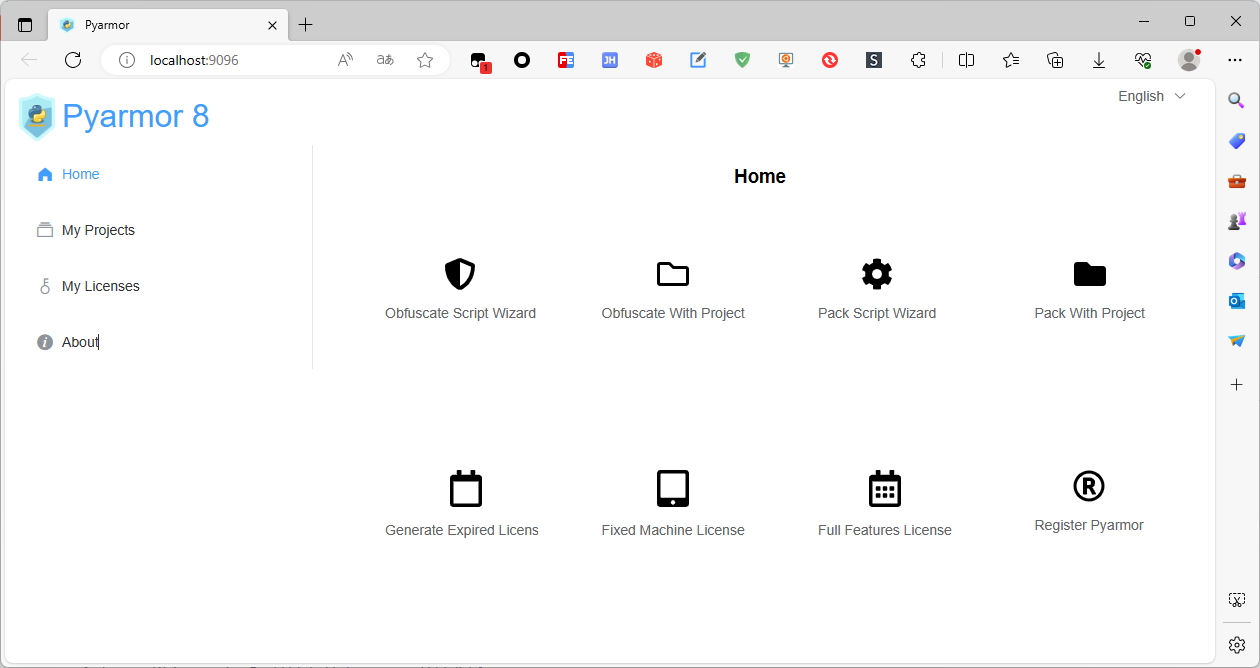This screenshot has width=1260, height=668.
Task: Click the Fixed Machine License tablet icon
Action: click(673, 489)
